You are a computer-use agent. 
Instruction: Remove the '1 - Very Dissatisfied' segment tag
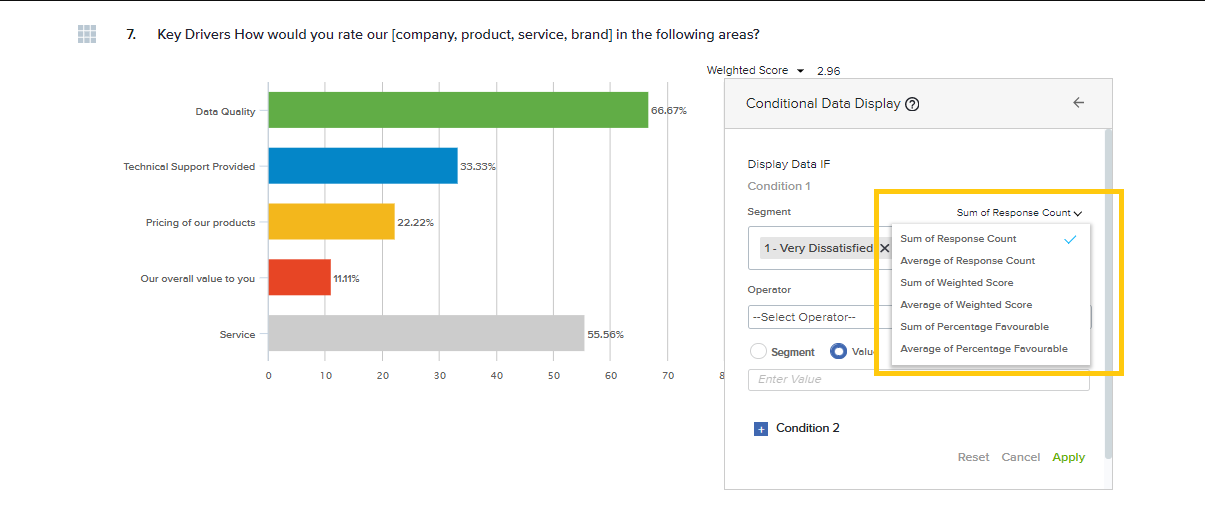click(884, 248)
